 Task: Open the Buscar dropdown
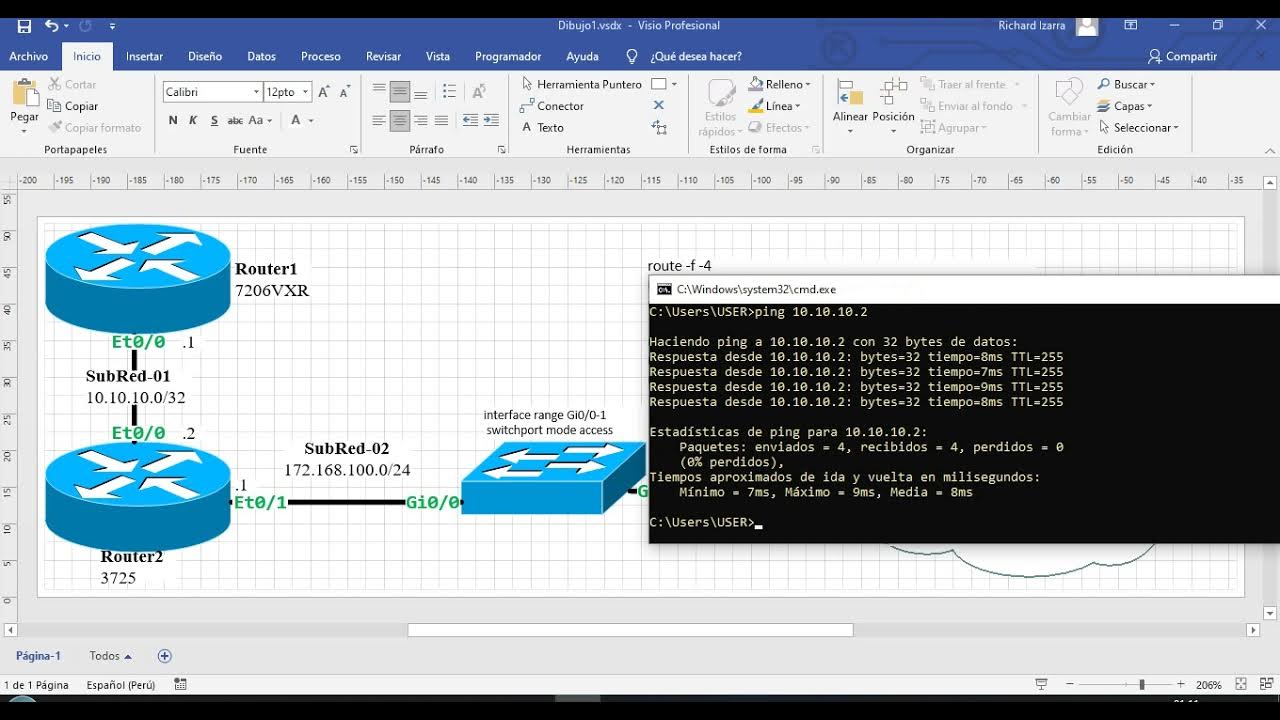click(1127, 84)
